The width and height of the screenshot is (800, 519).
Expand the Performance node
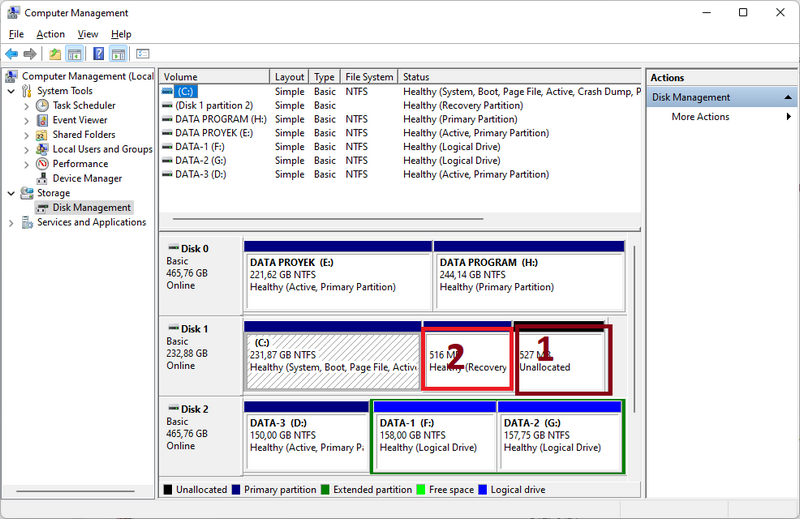coord(27,164)
